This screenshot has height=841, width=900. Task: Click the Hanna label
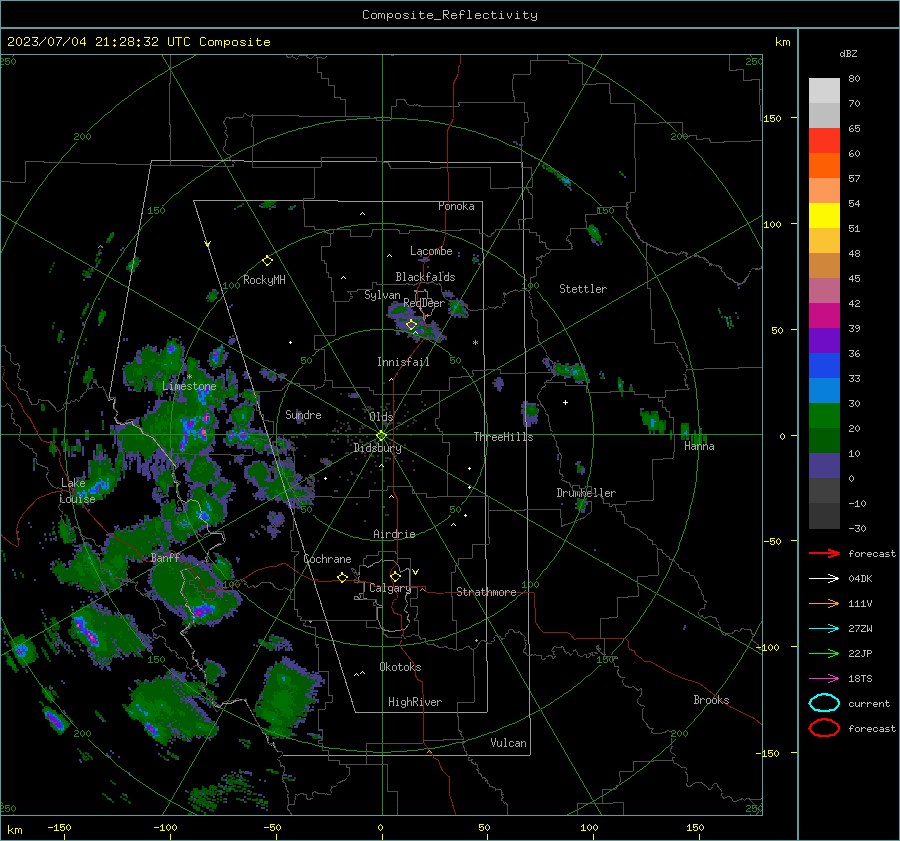coord(699,446)
